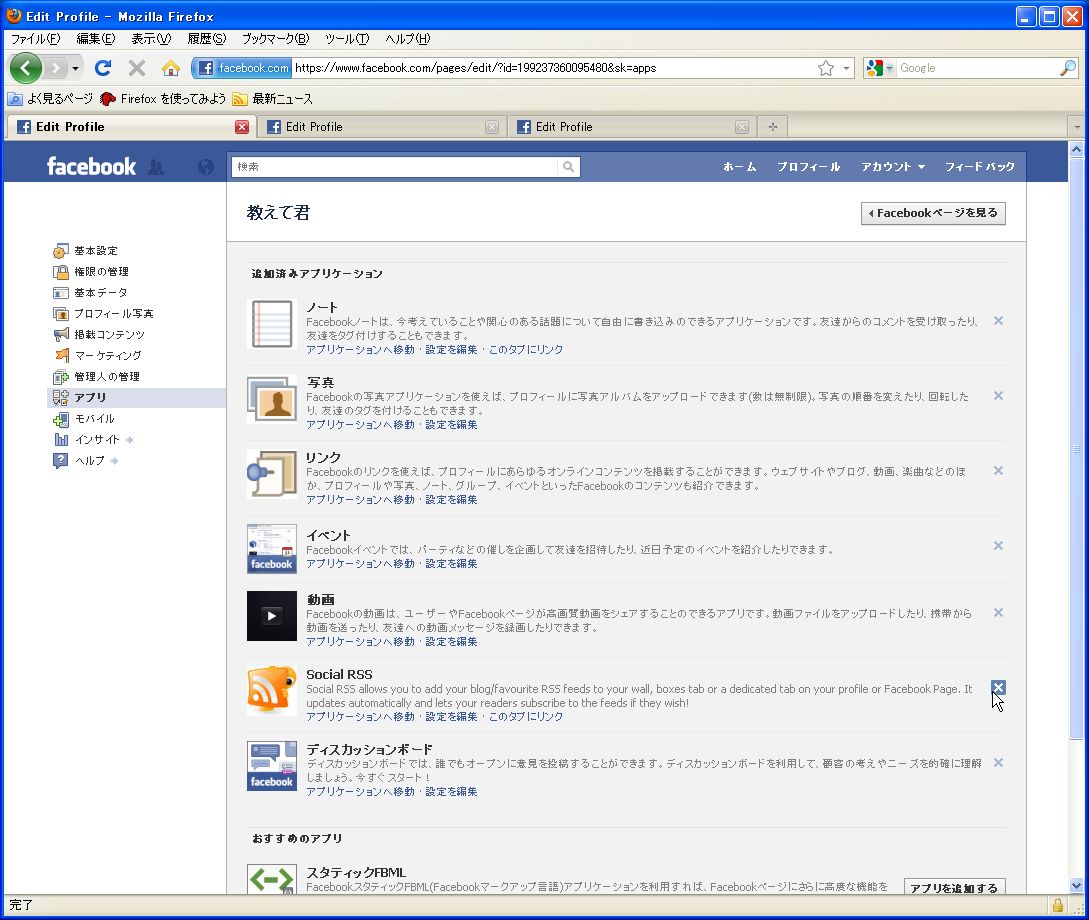Reload the page with the refresh icon
1089x920 pixels.
coord(103,68)
